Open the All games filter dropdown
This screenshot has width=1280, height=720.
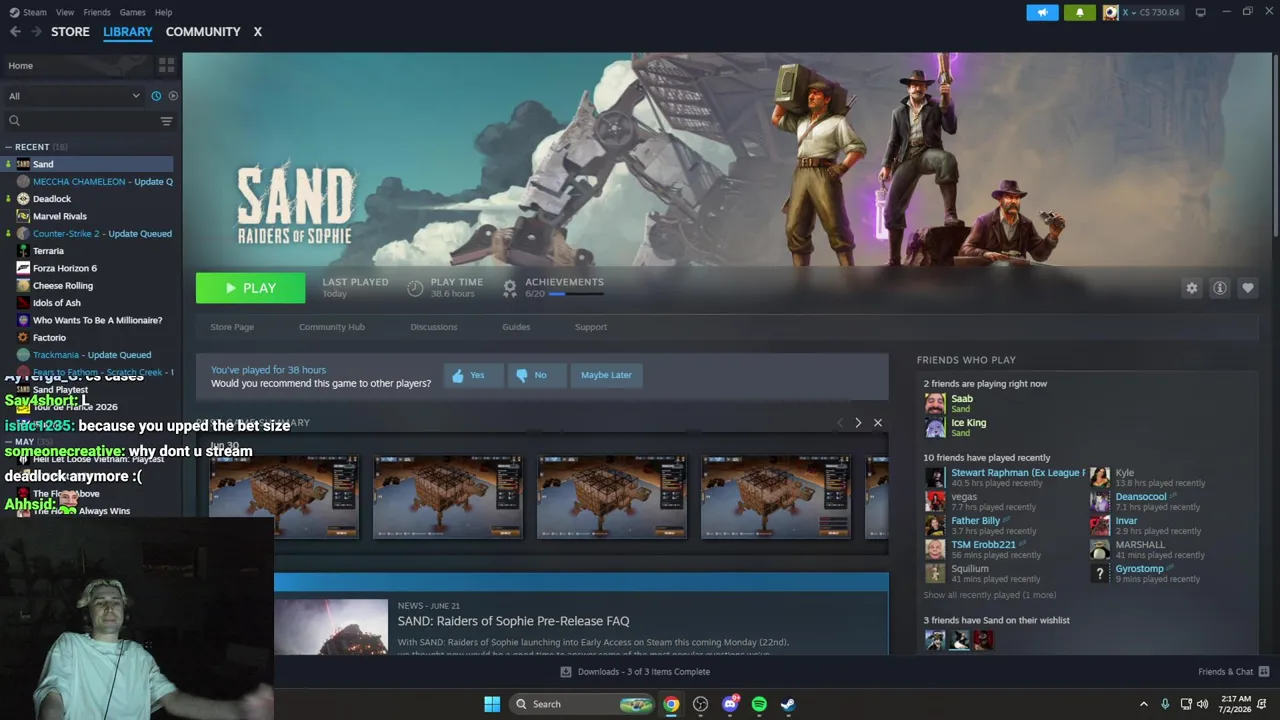[74, 96]
